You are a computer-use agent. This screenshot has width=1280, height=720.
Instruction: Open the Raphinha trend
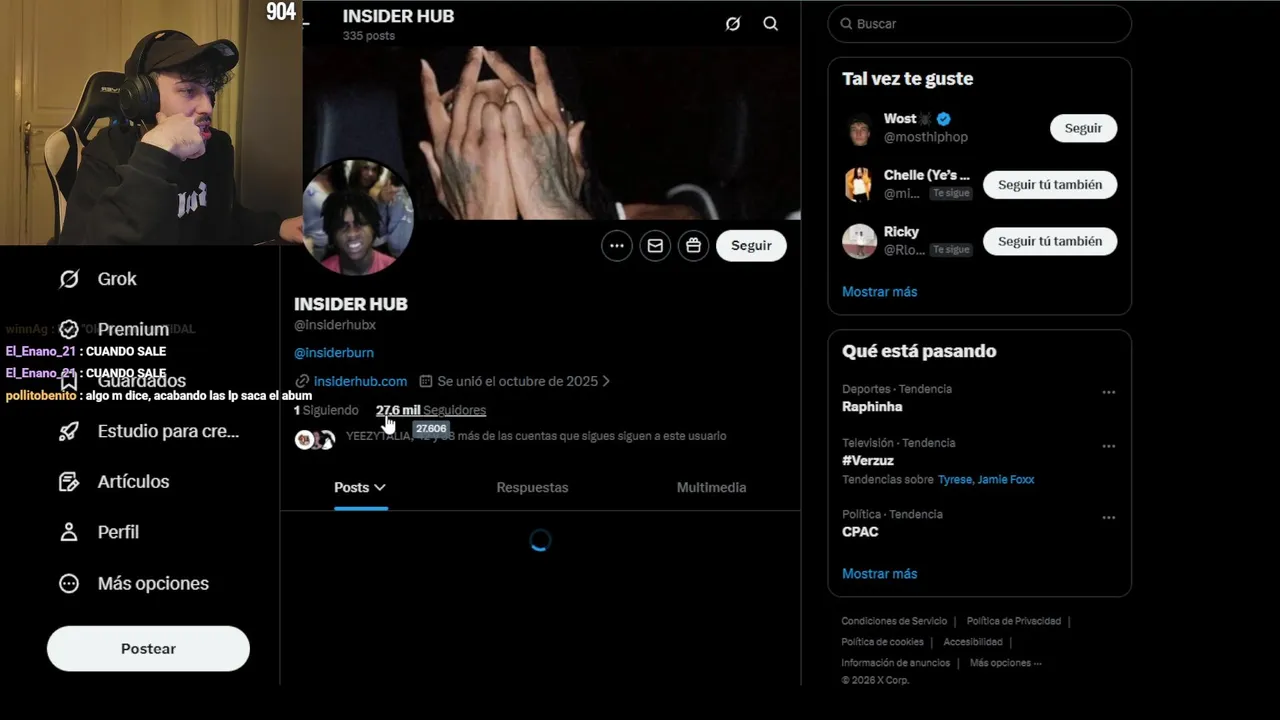click(x=872, y=407)
